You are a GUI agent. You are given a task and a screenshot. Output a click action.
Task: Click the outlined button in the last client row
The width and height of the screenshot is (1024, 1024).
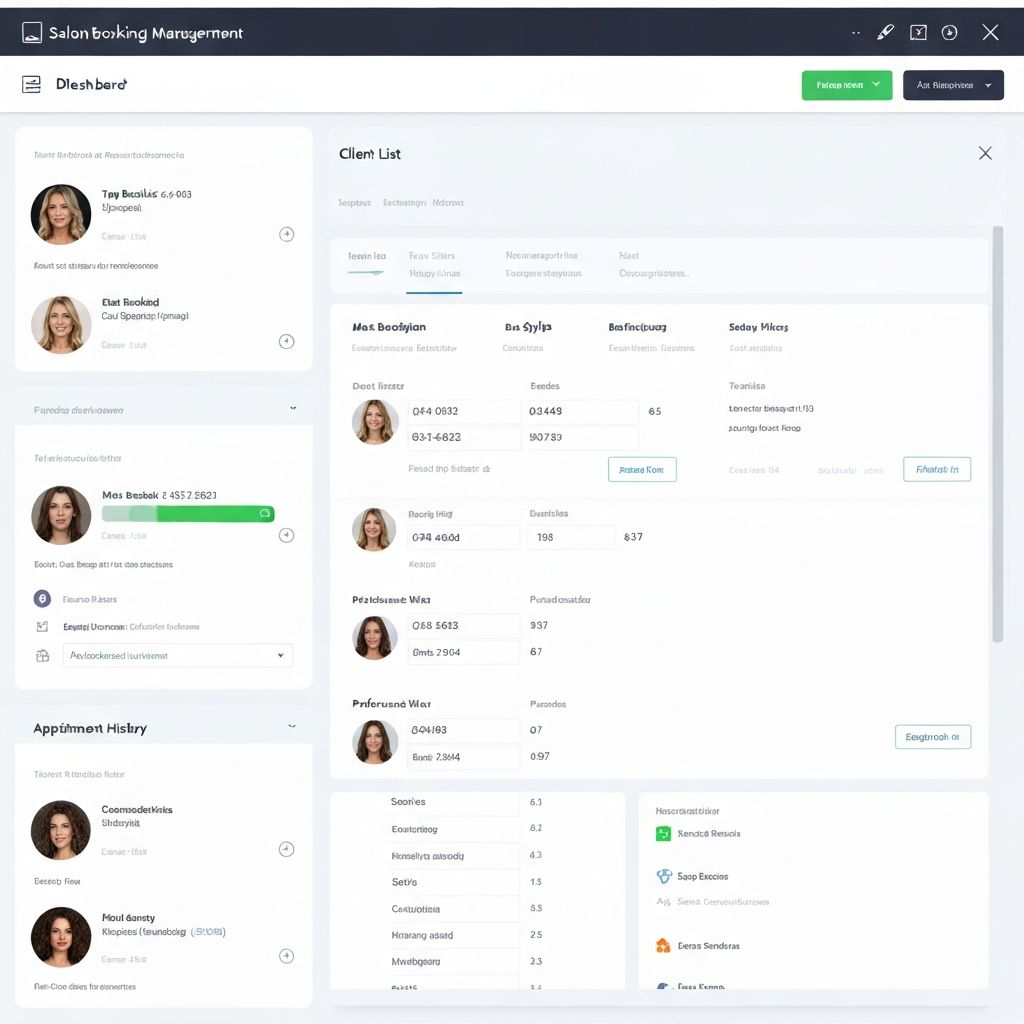click(932, 737)
